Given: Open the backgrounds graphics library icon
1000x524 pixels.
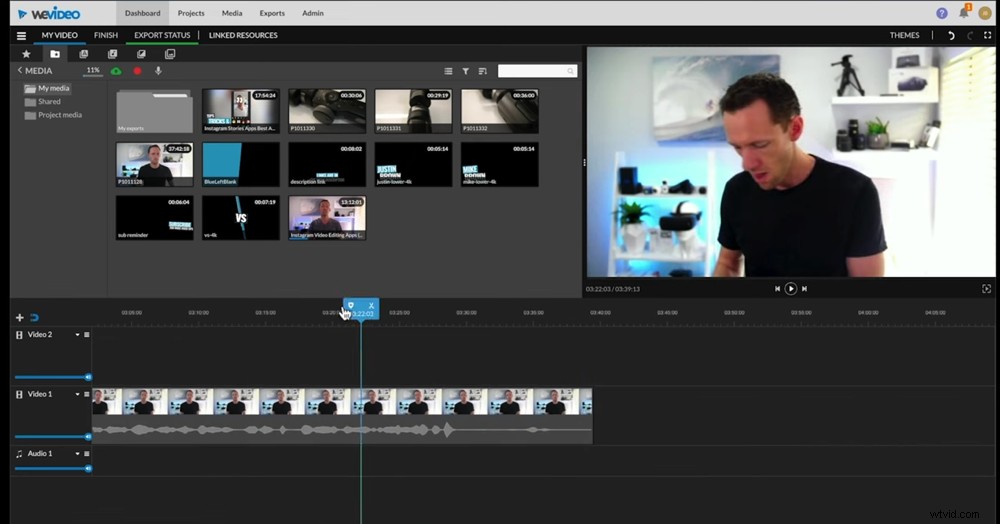Looking at the screenshot, I should point(170,54).
